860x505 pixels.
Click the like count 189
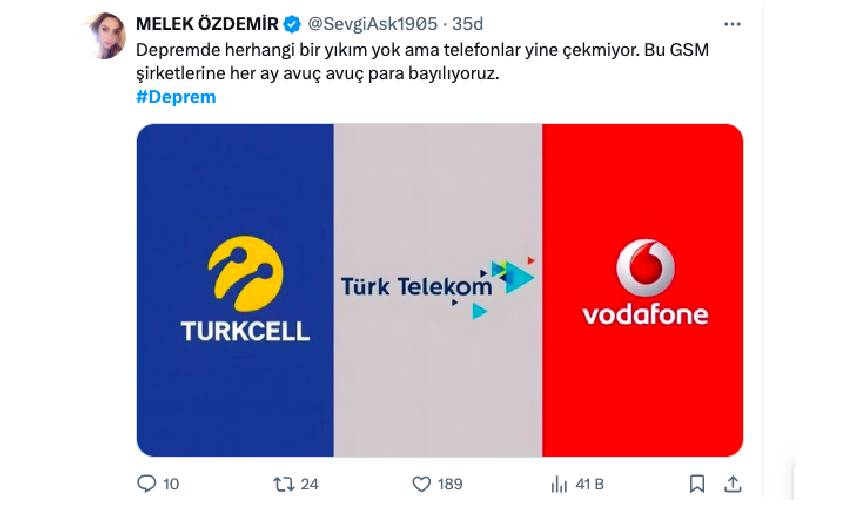click(450, 484)
